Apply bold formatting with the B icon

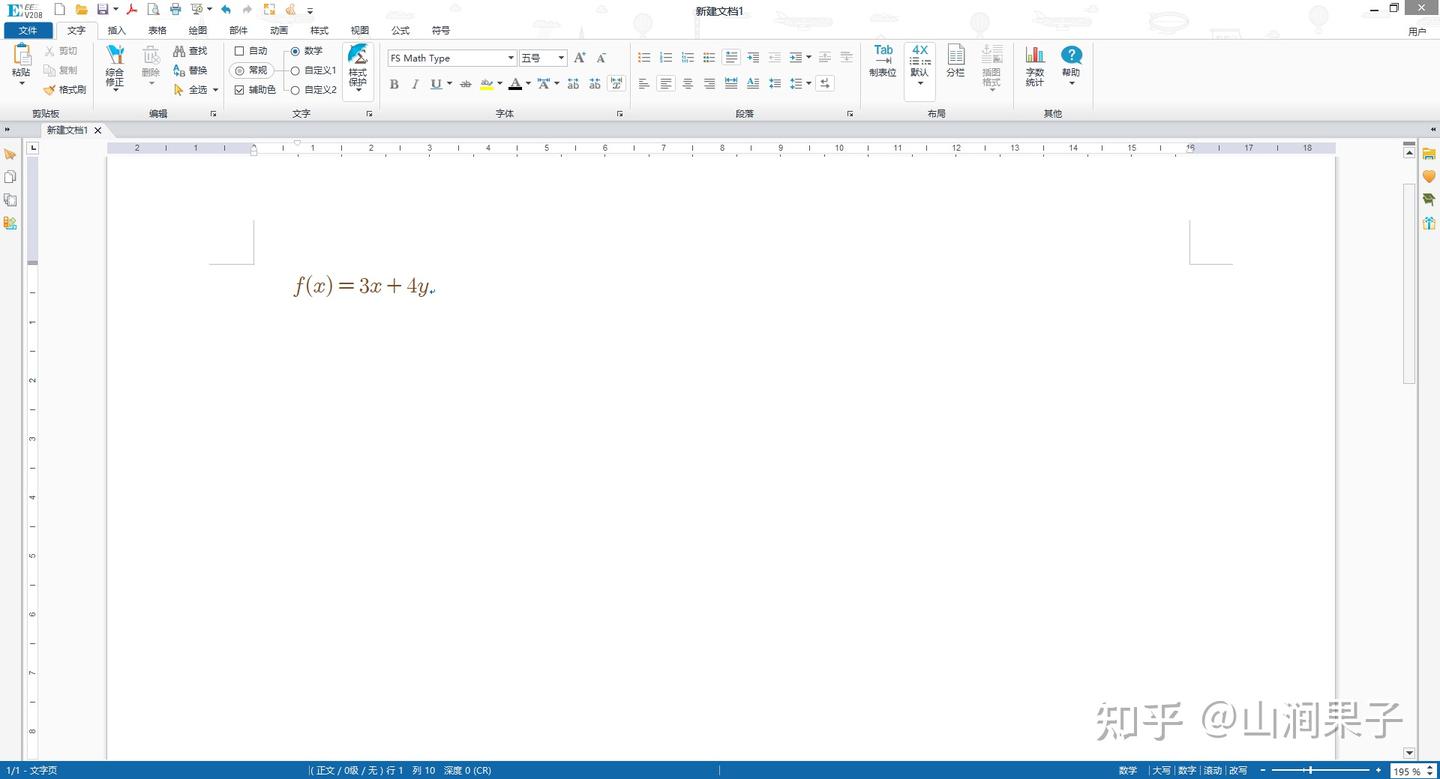click(394, 84)
